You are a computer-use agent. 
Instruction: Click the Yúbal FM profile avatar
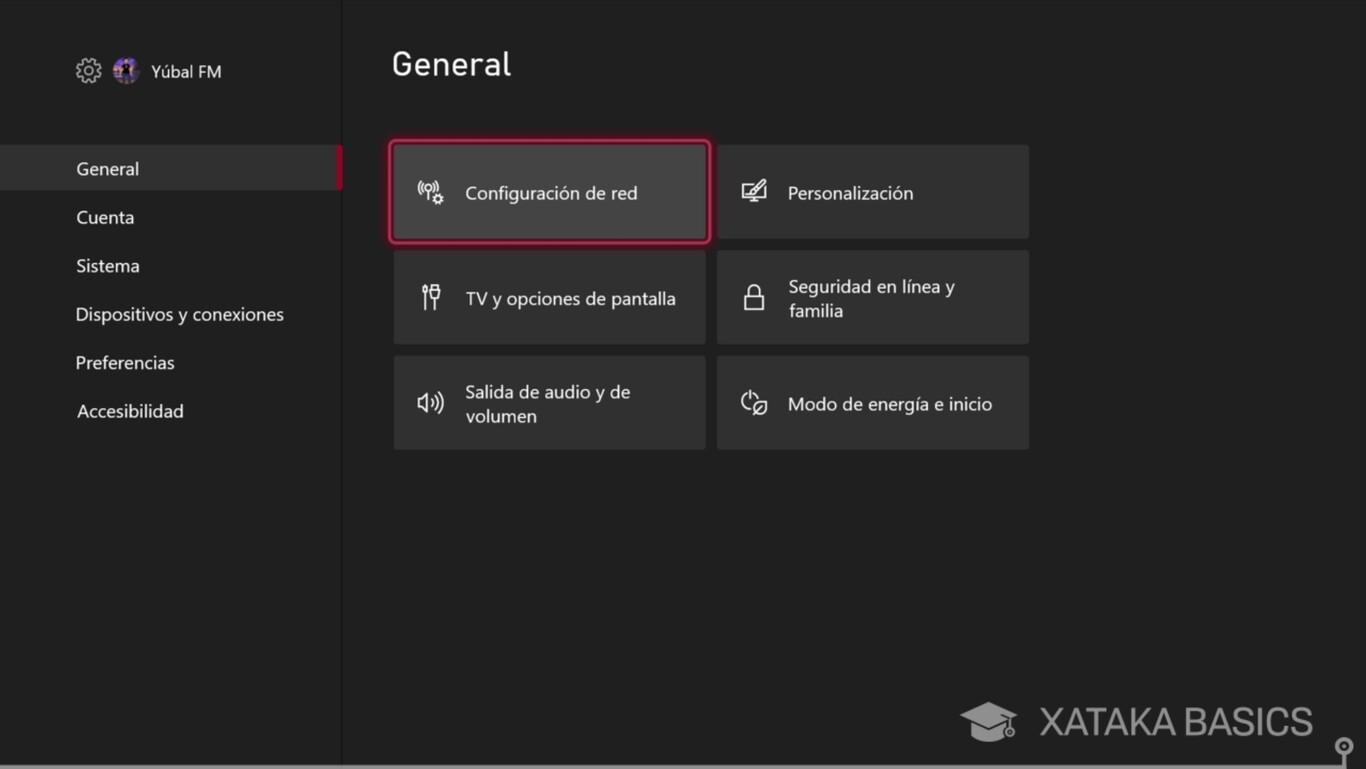tap(125, 70)
